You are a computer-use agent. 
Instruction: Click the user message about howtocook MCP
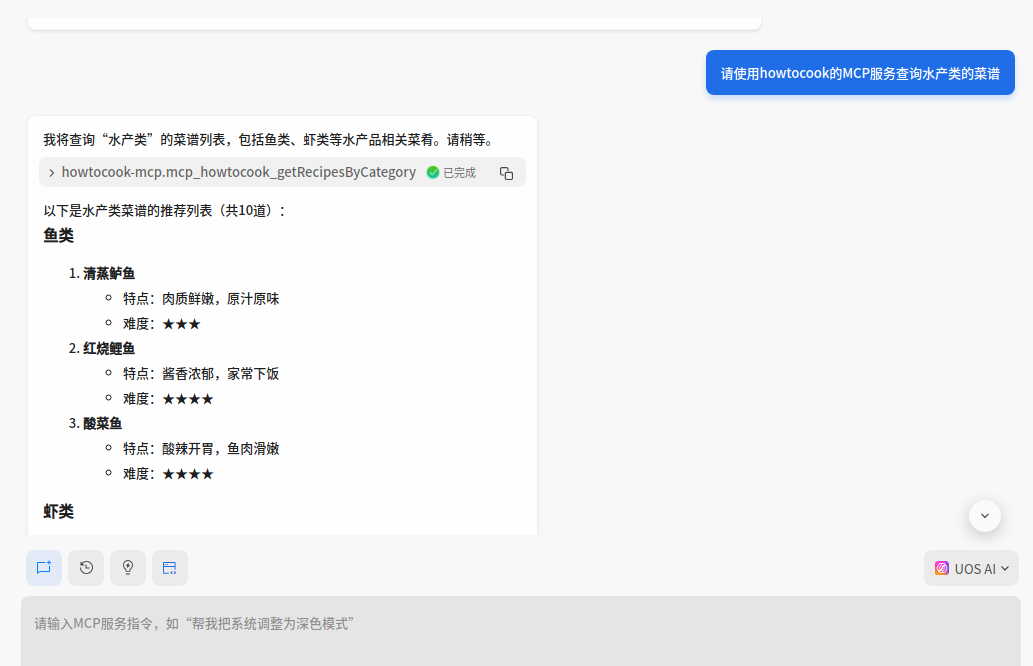coord(860,72)
